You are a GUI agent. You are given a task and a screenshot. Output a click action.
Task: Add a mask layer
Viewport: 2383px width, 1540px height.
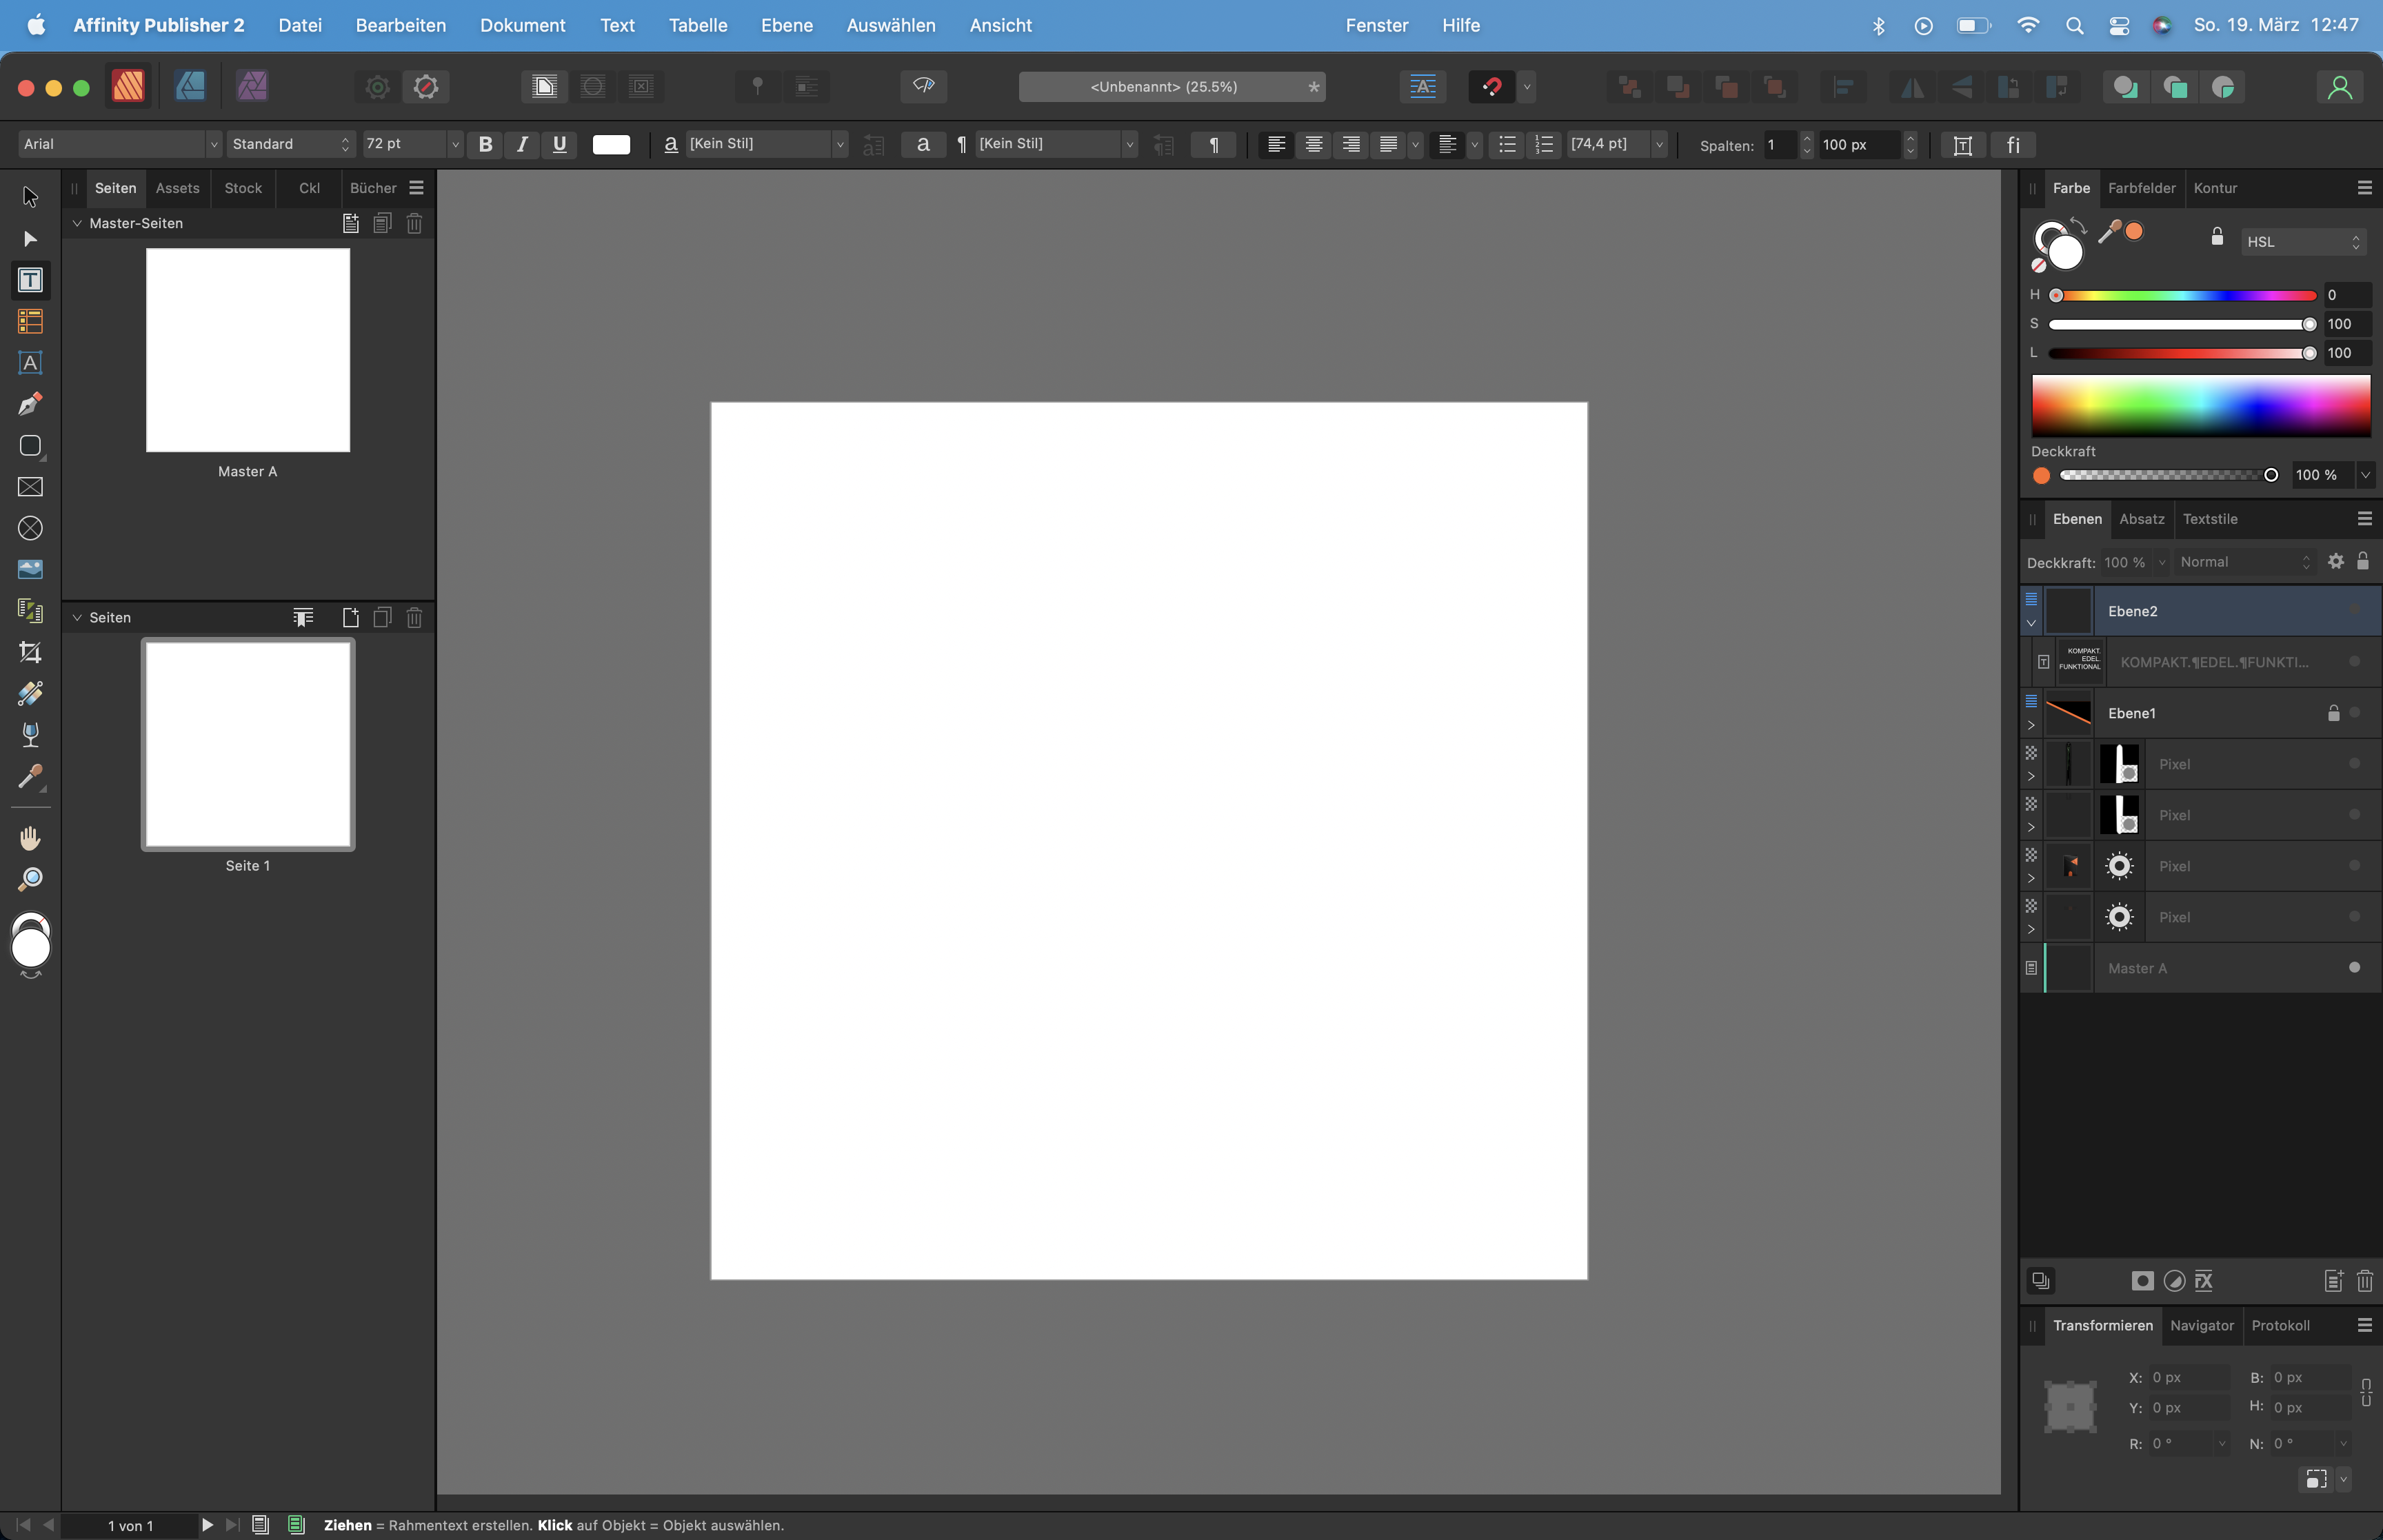coord(2142,1281)
